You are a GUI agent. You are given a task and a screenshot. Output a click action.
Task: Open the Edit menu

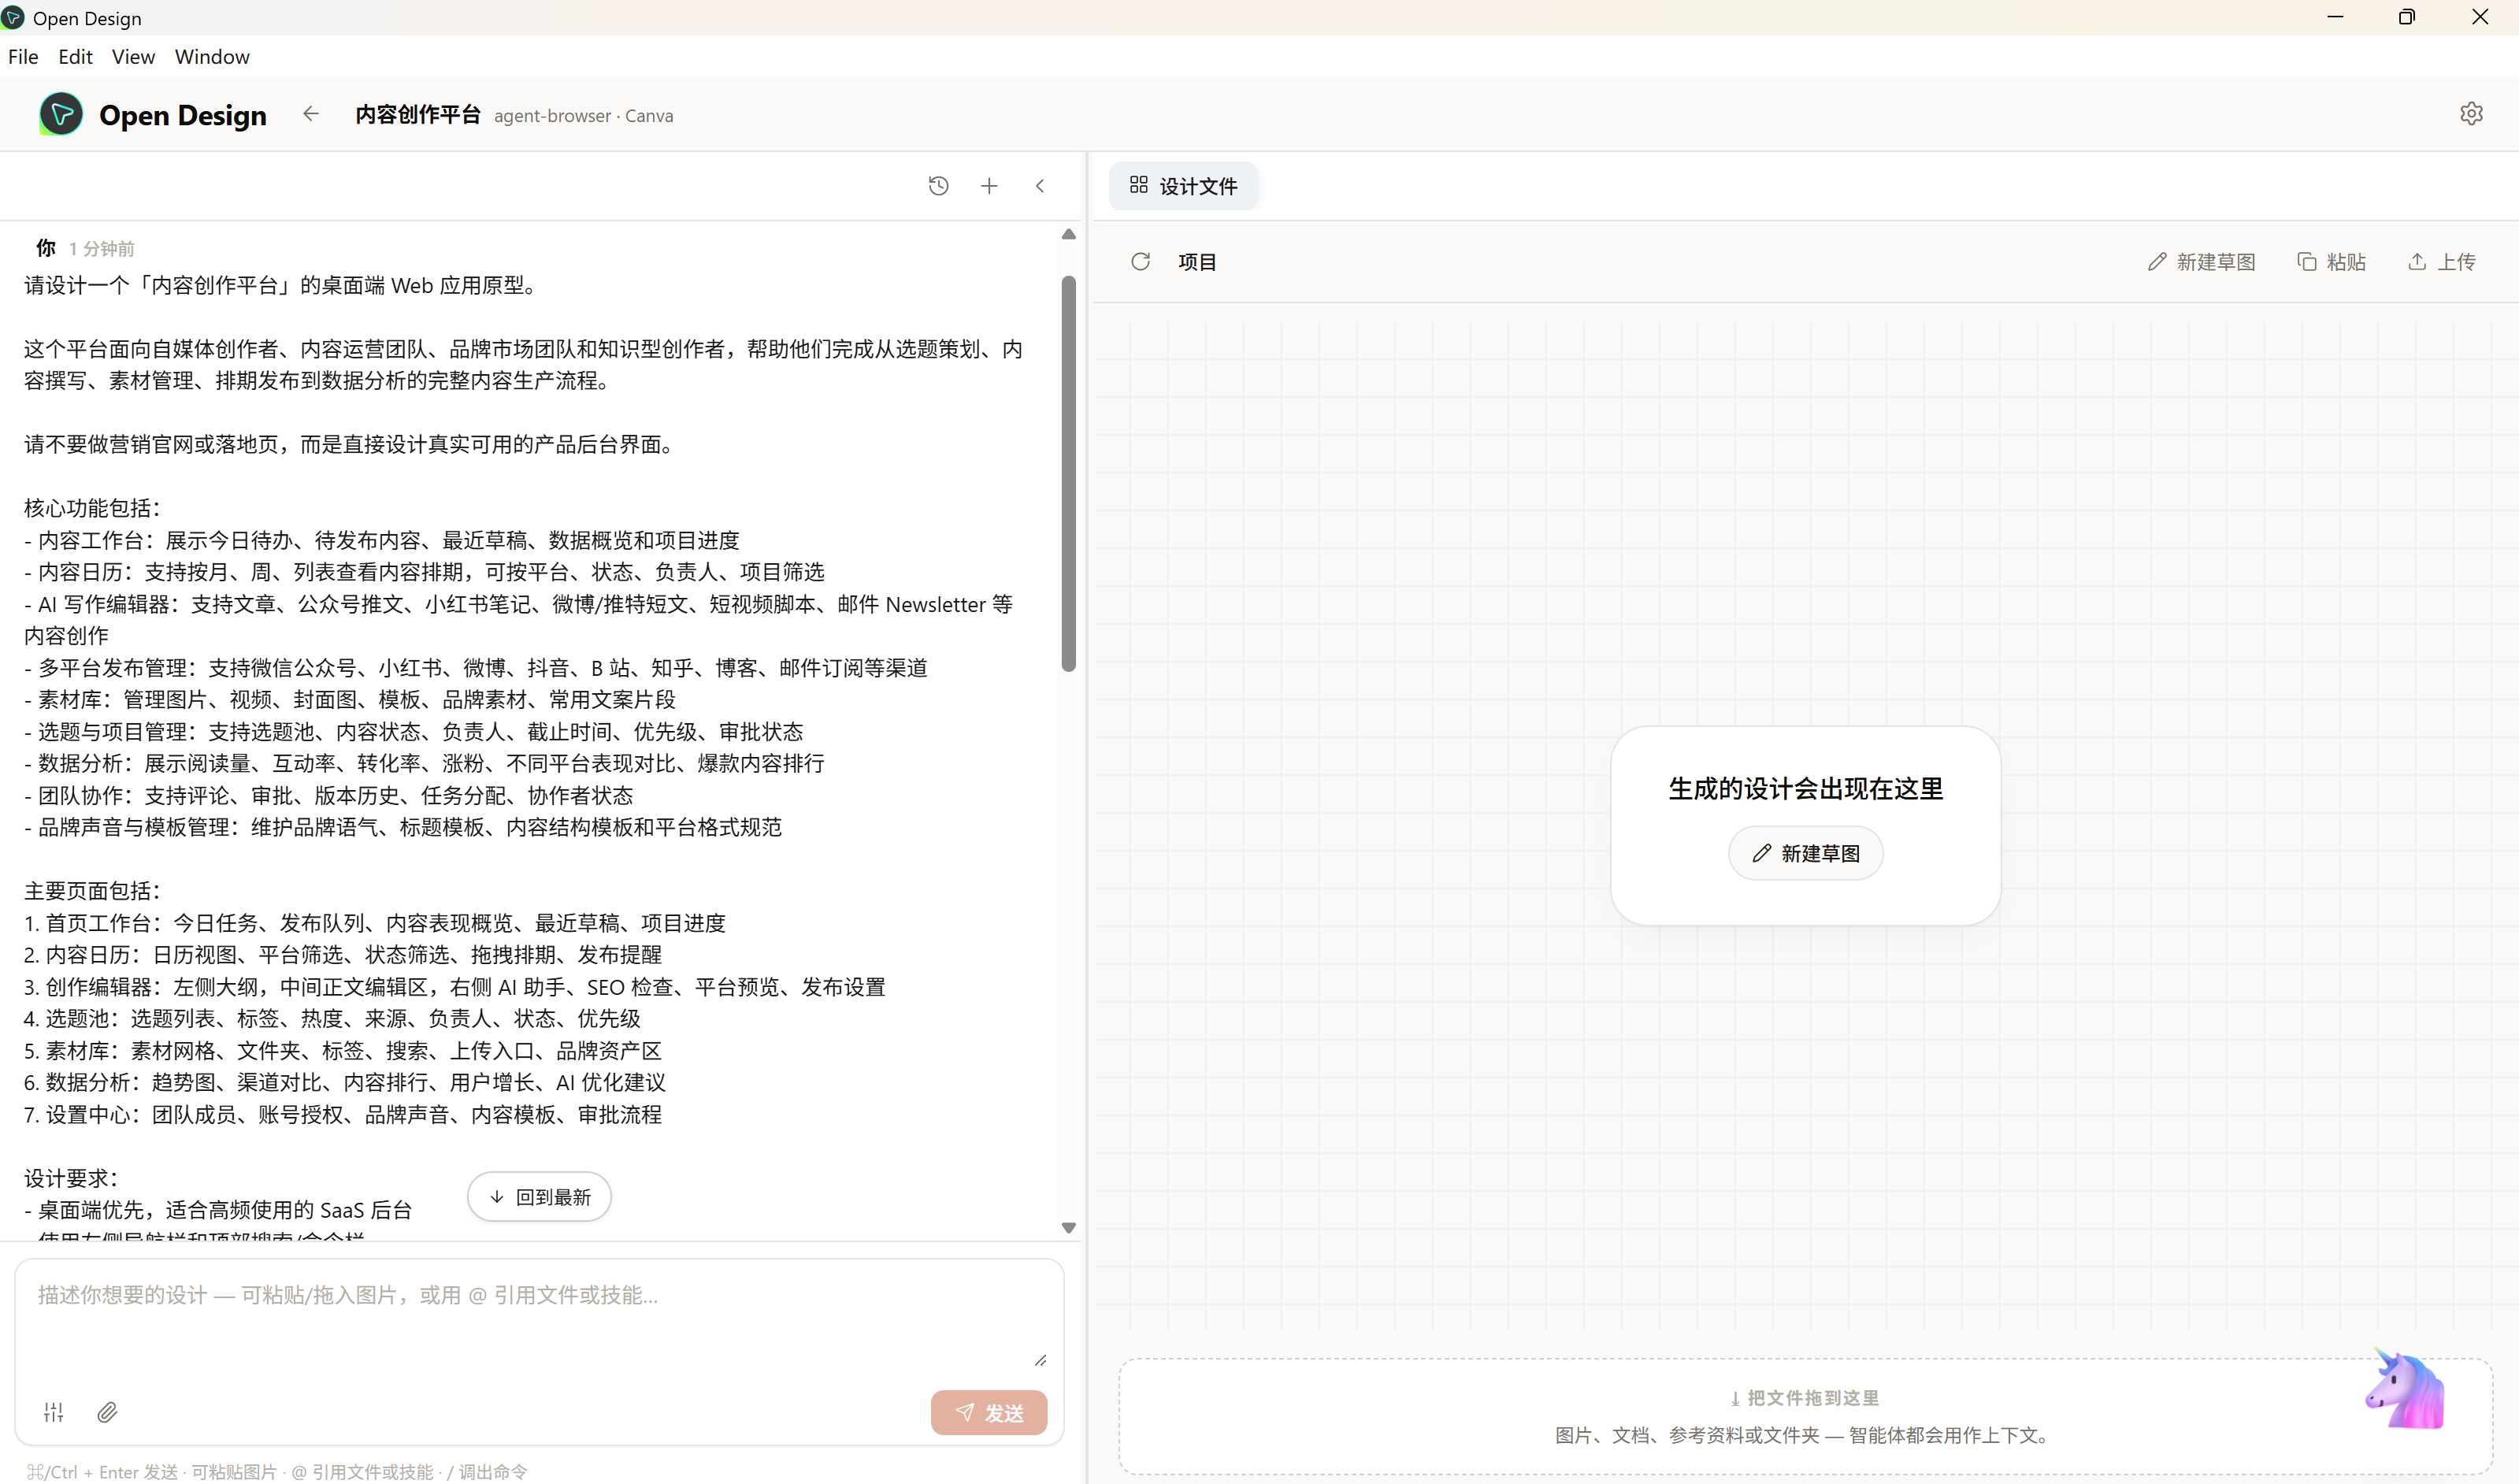75,57
